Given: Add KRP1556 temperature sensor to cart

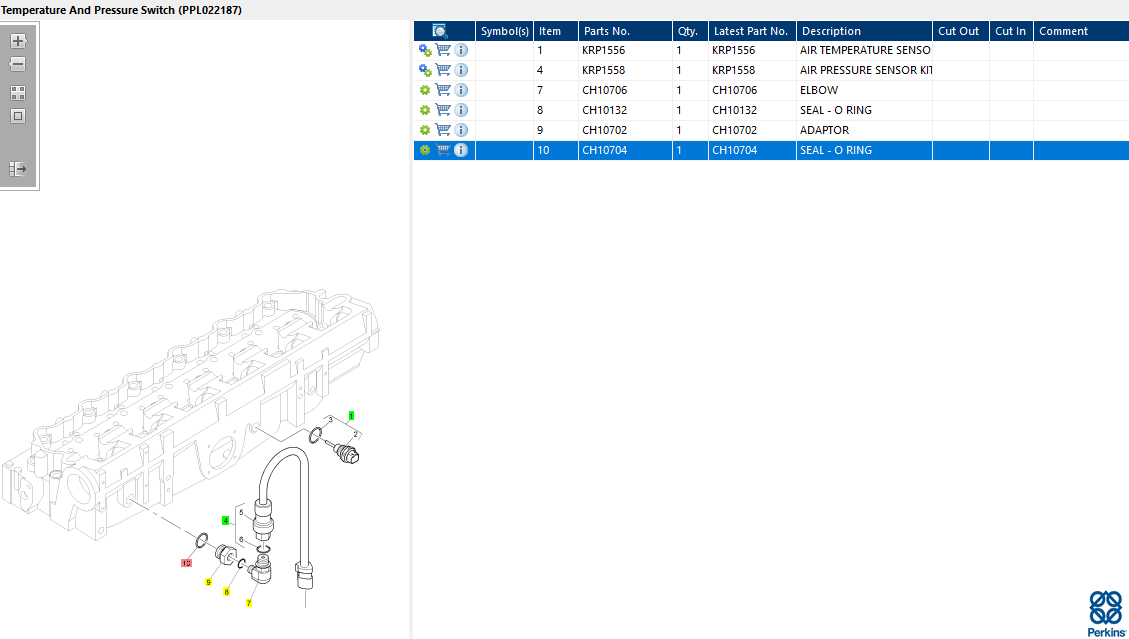Looking at the screenshot, I should coord(444,50).
